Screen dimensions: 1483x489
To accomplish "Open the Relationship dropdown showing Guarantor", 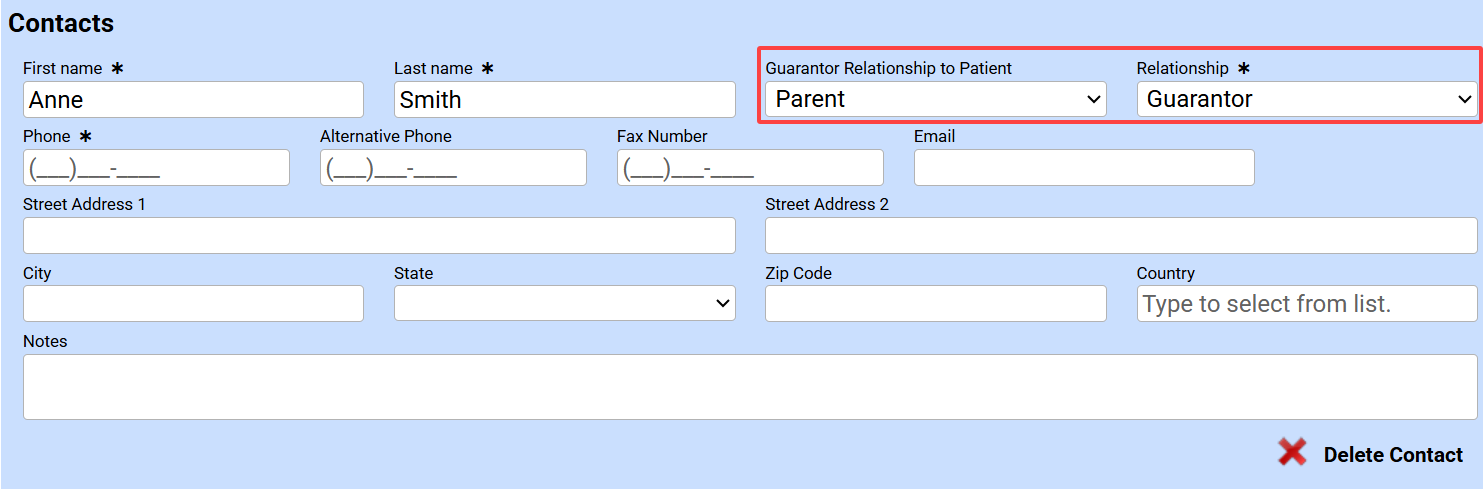I will (1306, 99).
